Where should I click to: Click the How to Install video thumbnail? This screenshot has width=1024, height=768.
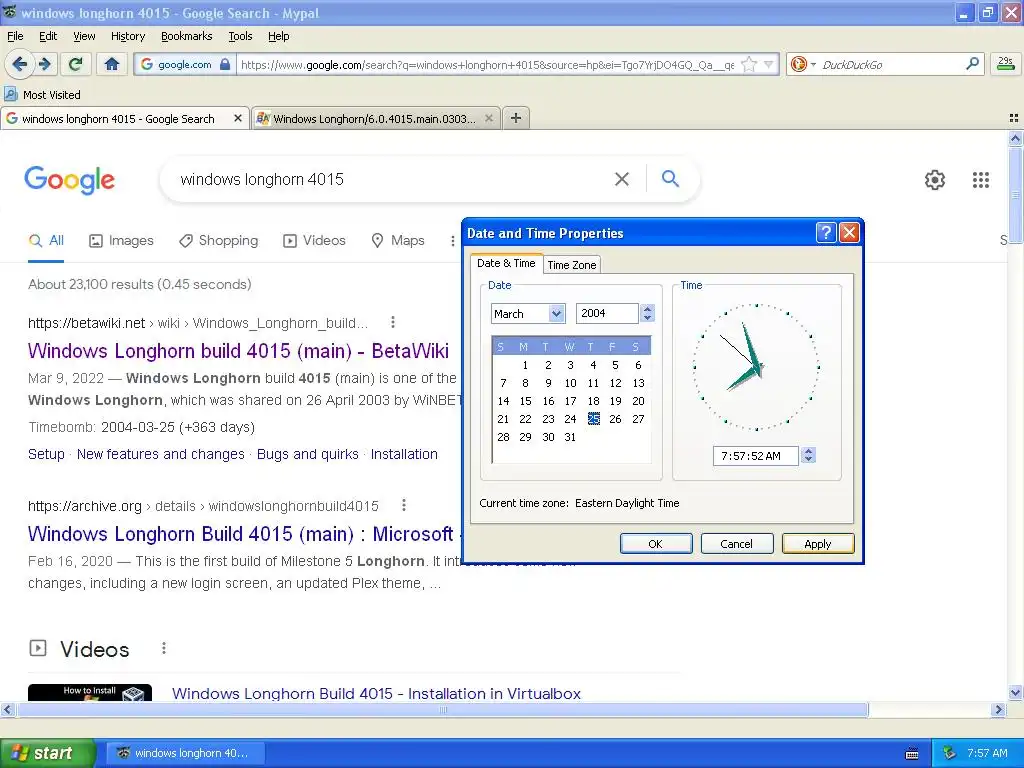click(x=89, y=692)
